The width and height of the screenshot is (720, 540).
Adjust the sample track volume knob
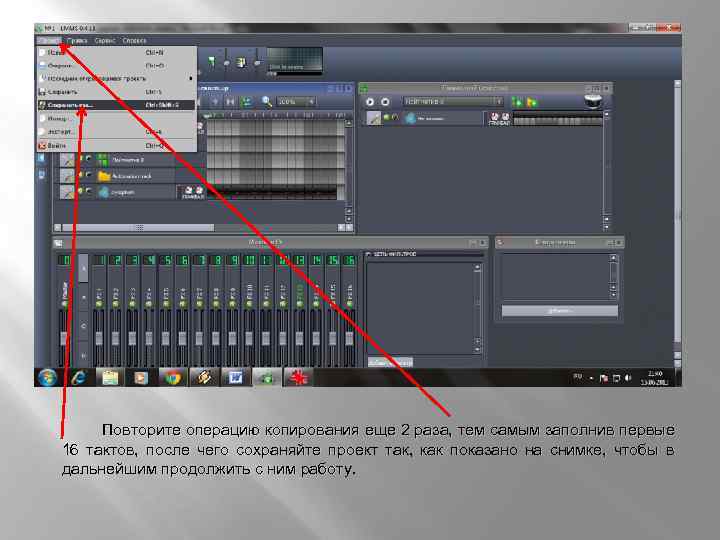(x=188, y=190)
